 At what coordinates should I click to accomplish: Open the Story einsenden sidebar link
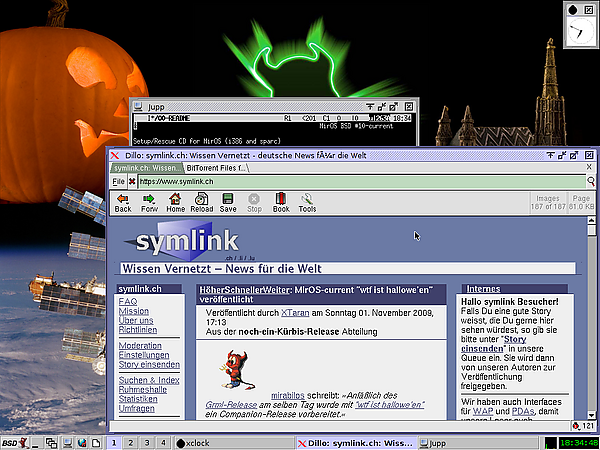(150, 364)
